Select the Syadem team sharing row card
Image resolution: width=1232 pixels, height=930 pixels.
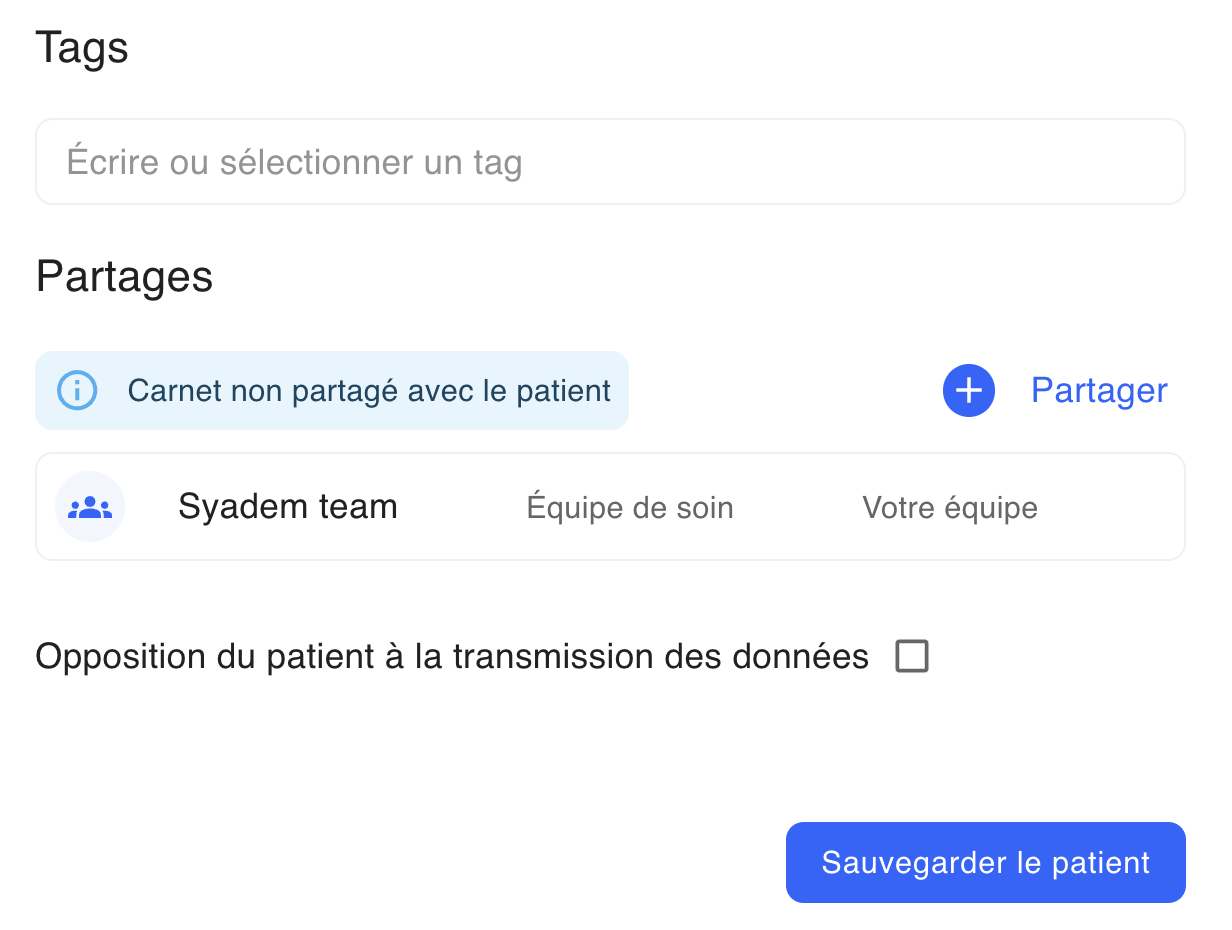(610, 507)
